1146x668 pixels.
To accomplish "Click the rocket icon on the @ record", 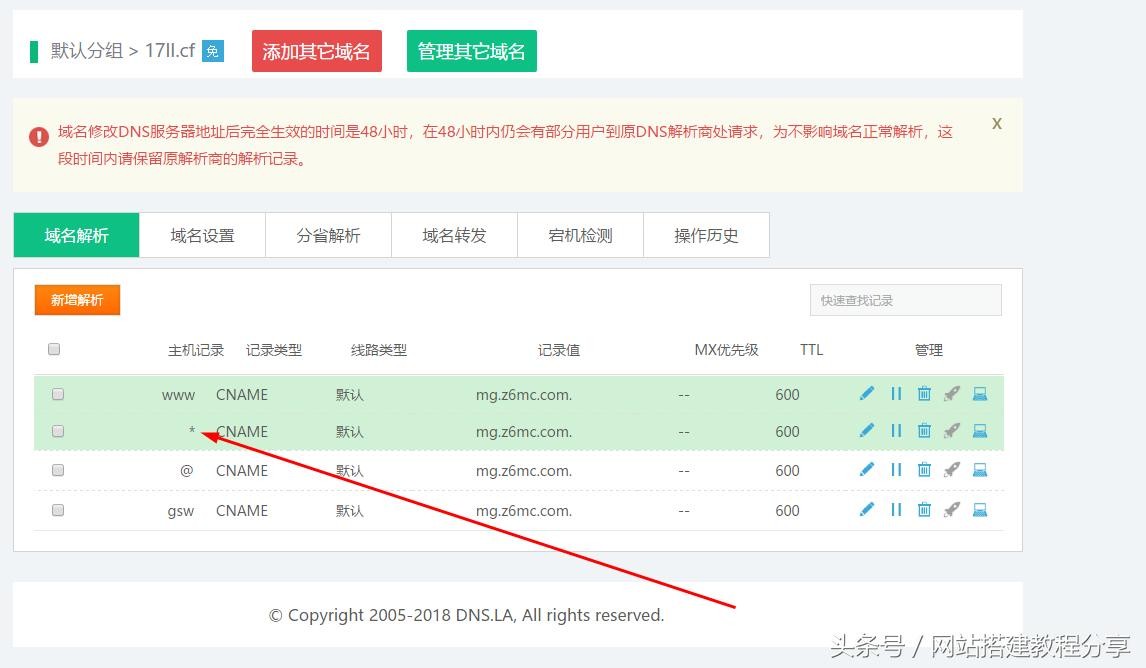I will pos(952,470).
